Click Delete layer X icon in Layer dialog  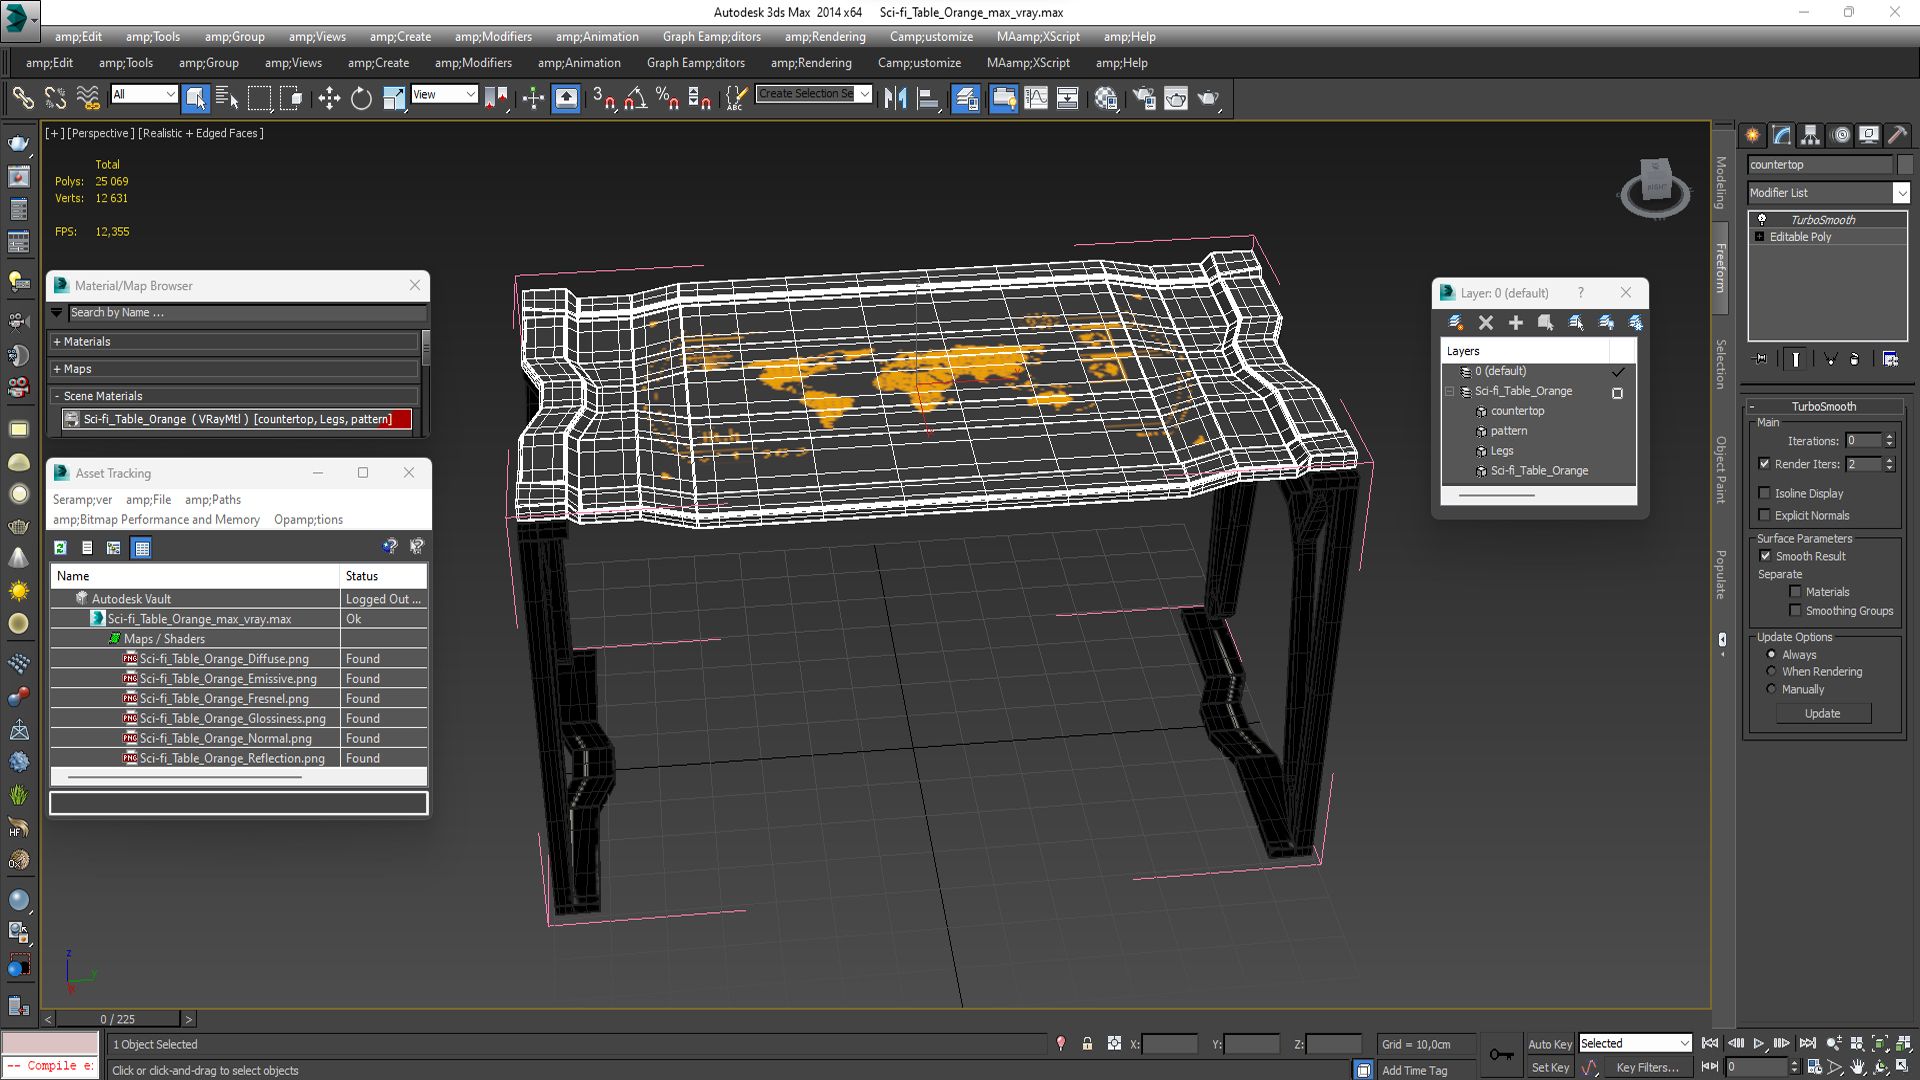point(1486,322)
